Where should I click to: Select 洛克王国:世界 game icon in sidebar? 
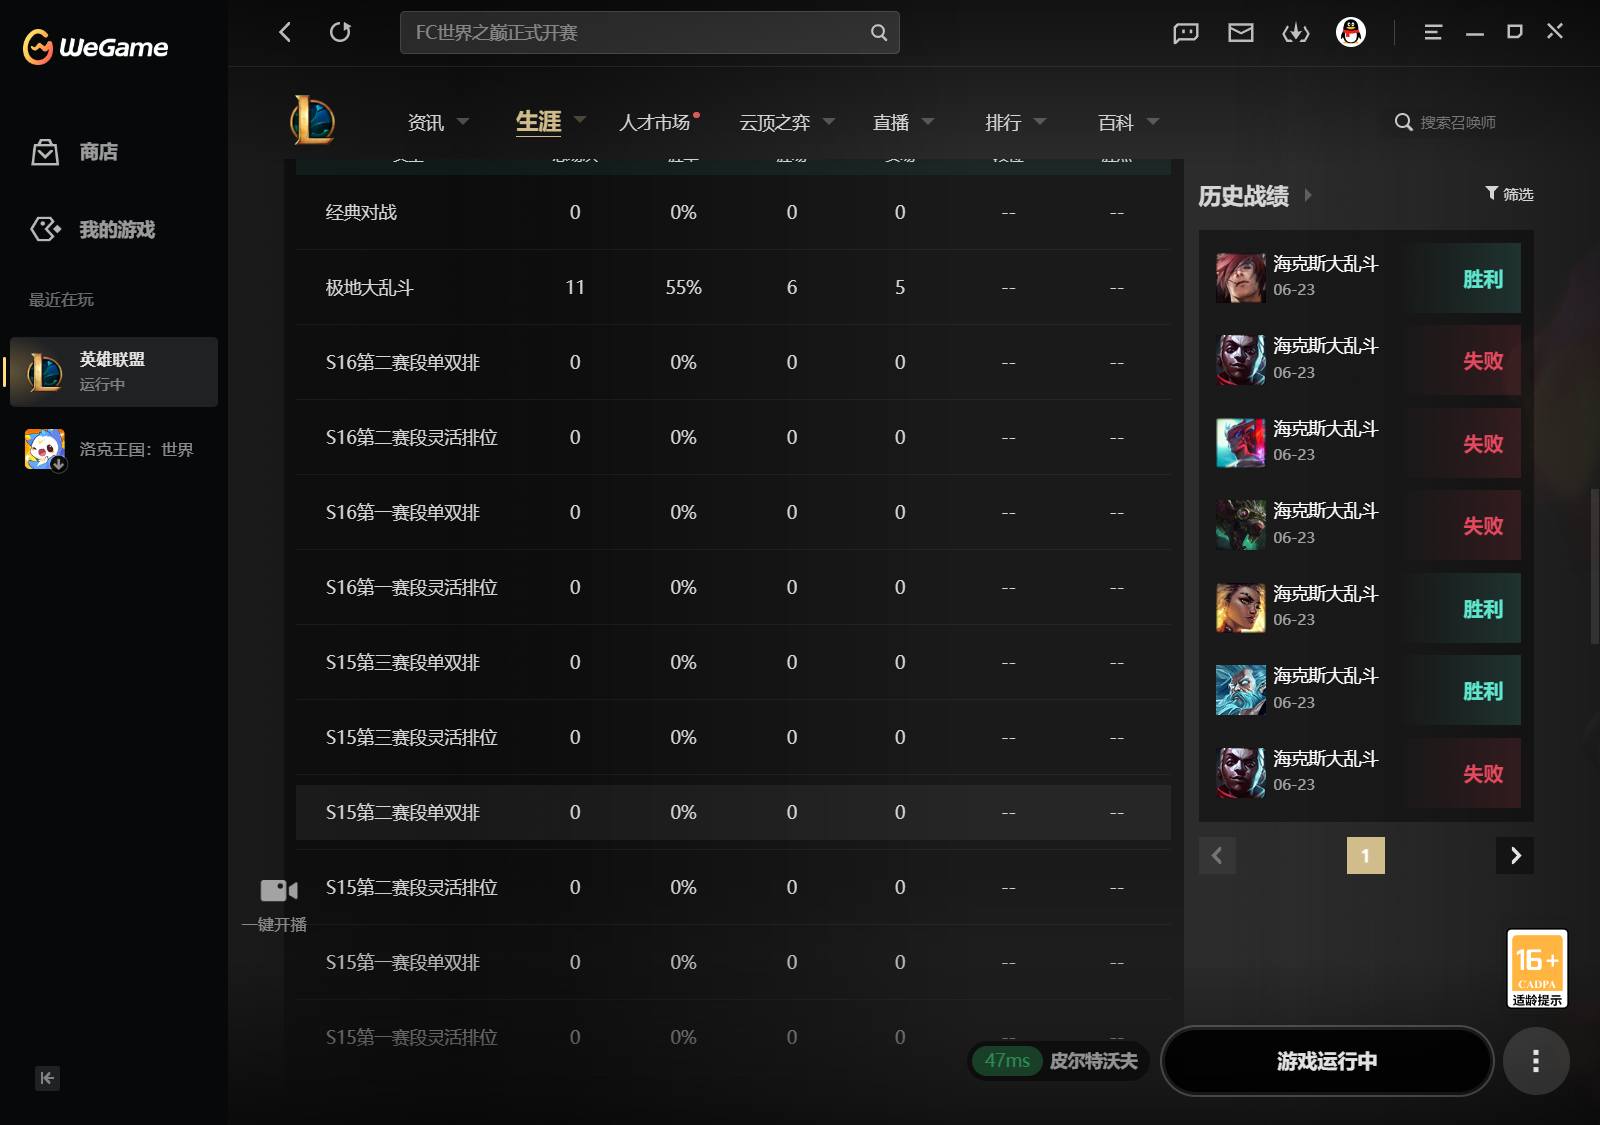(45, 449)
